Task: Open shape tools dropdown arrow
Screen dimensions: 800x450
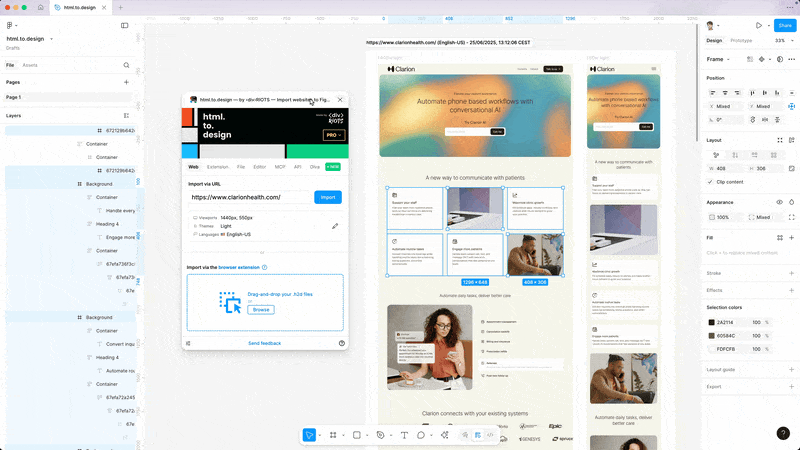Action: pos(367,435)
